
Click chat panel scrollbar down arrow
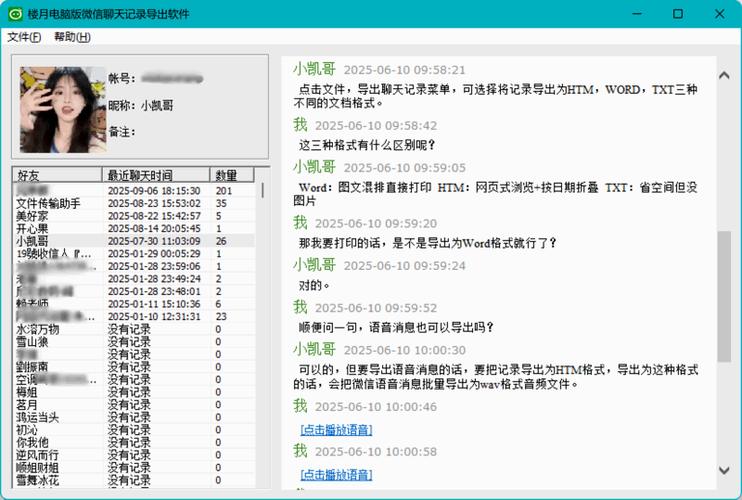[x=723, y=470]
